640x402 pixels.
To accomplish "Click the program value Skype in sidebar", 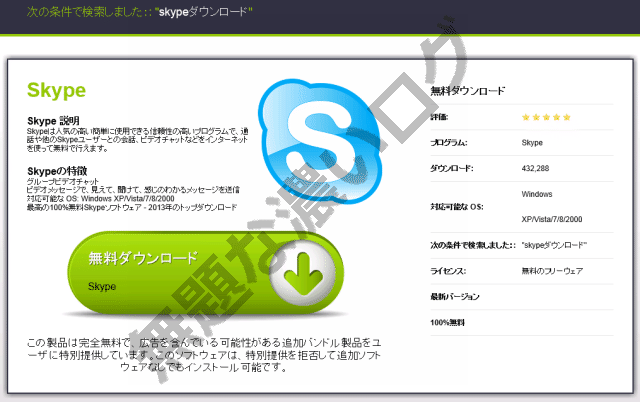I will click(x=532, y=143).
